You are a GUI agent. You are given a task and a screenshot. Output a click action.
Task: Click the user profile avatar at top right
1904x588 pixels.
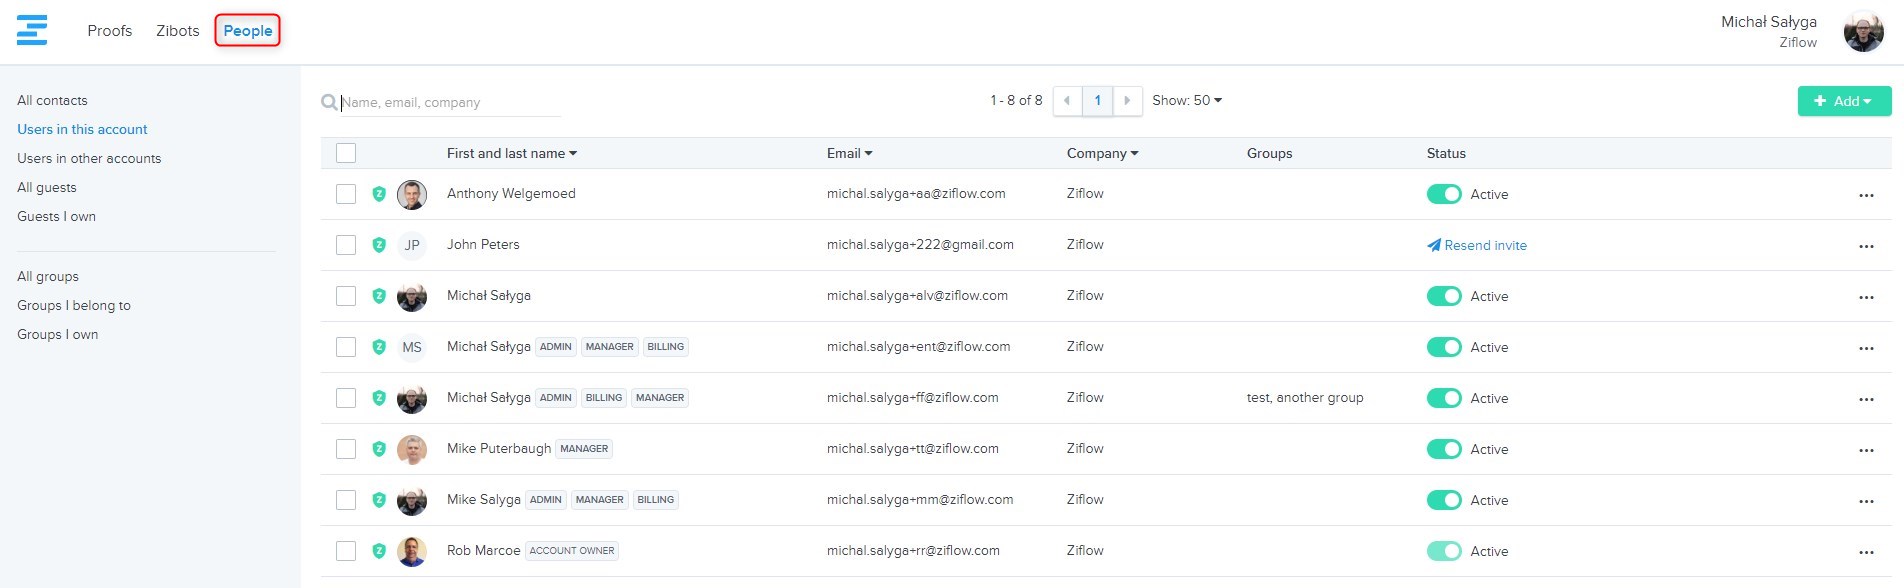click(x=1863, y=32)
